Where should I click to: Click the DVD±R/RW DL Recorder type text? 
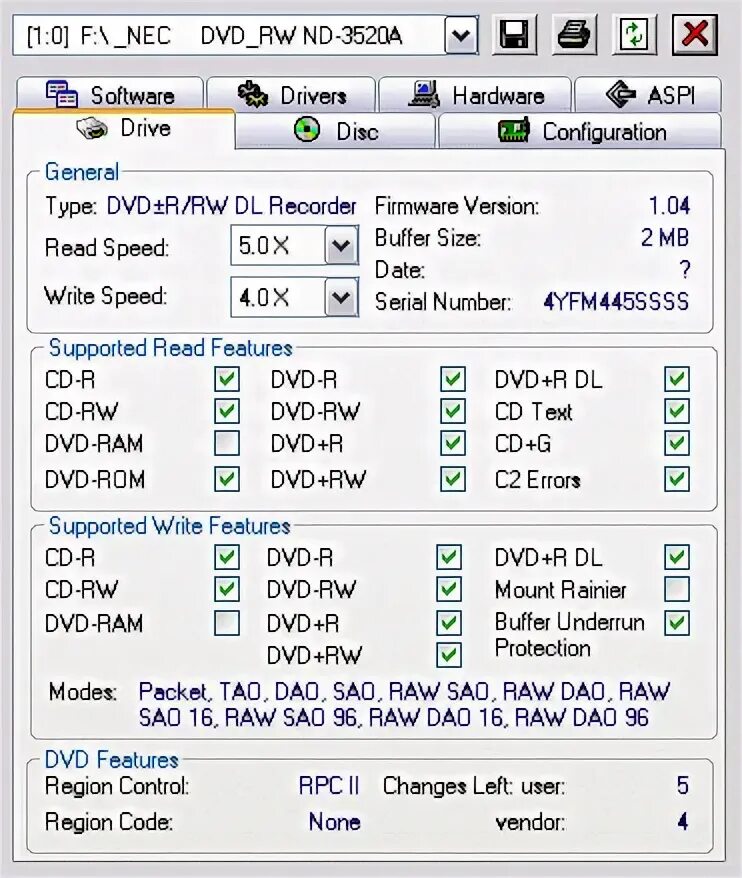[x=231, y=206]
